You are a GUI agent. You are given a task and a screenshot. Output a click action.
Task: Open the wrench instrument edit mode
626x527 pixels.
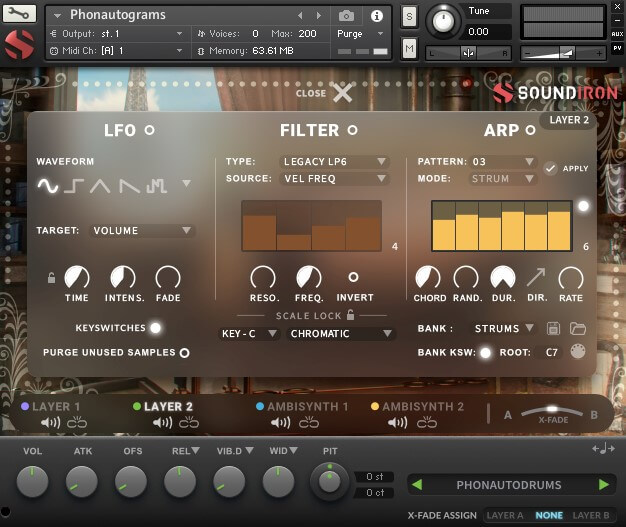[19, 13]
